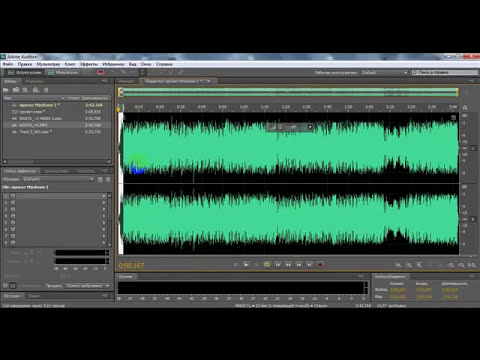Open the workspace selector dropdown
Screen dimensions: 480x360
click(x=385, y=72)
